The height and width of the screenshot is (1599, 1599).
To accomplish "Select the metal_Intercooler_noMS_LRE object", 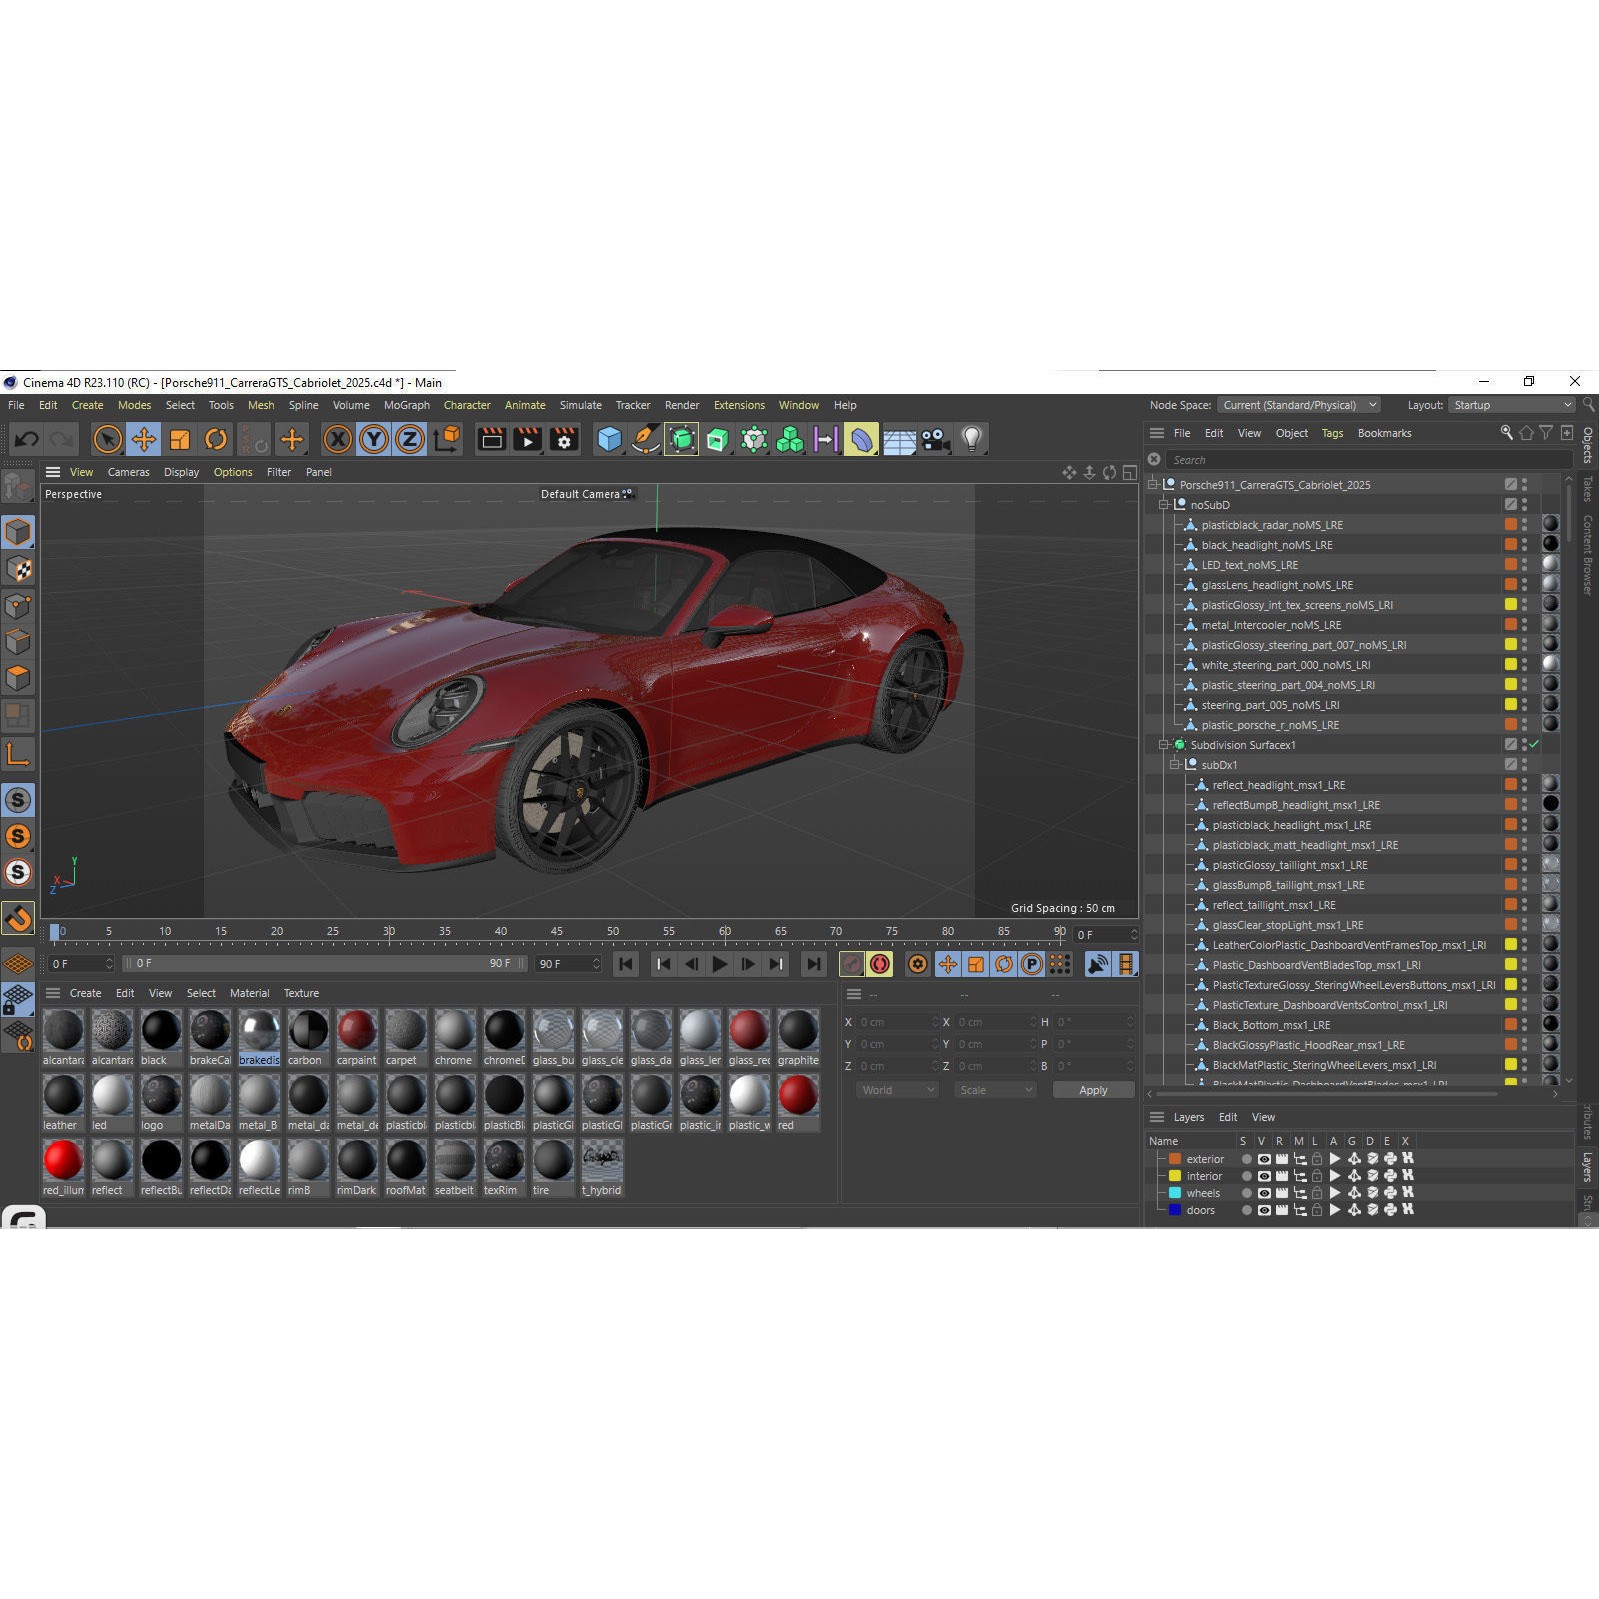I will (x=1271, y=625).
